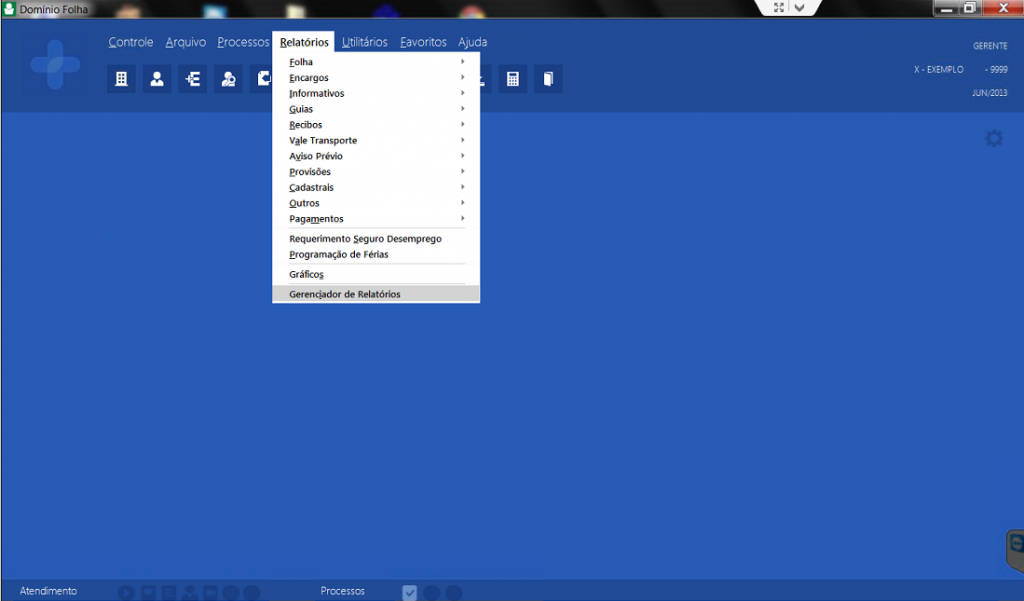Expand the Recibos submenu
Viewport: 1024px width, 601px height.
click(376, 125)
